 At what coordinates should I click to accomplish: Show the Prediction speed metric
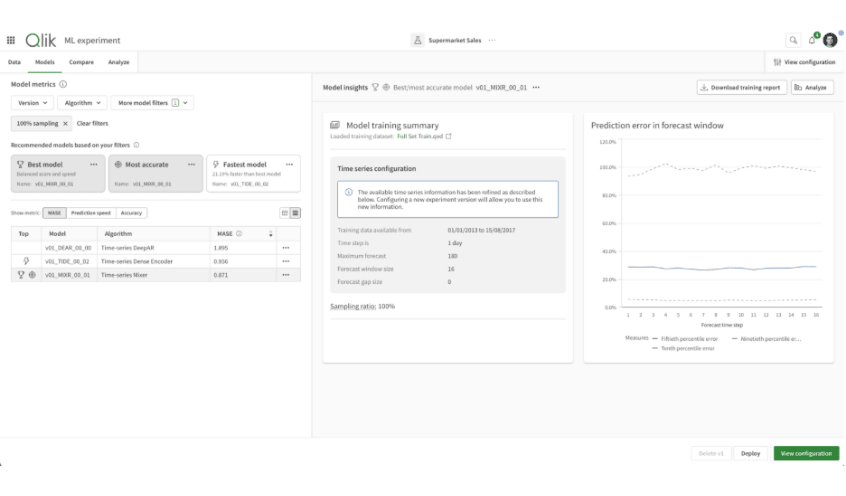pyautogui.click(x=91, y=213)
